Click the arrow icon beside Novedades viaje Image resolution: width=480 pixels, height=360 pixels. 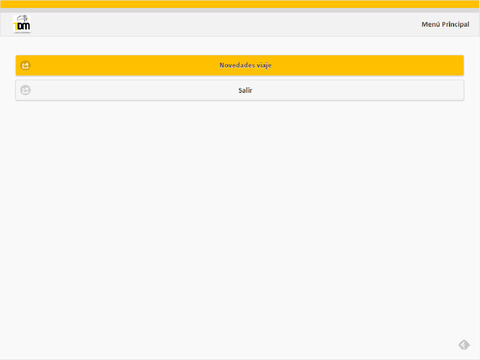26,65
